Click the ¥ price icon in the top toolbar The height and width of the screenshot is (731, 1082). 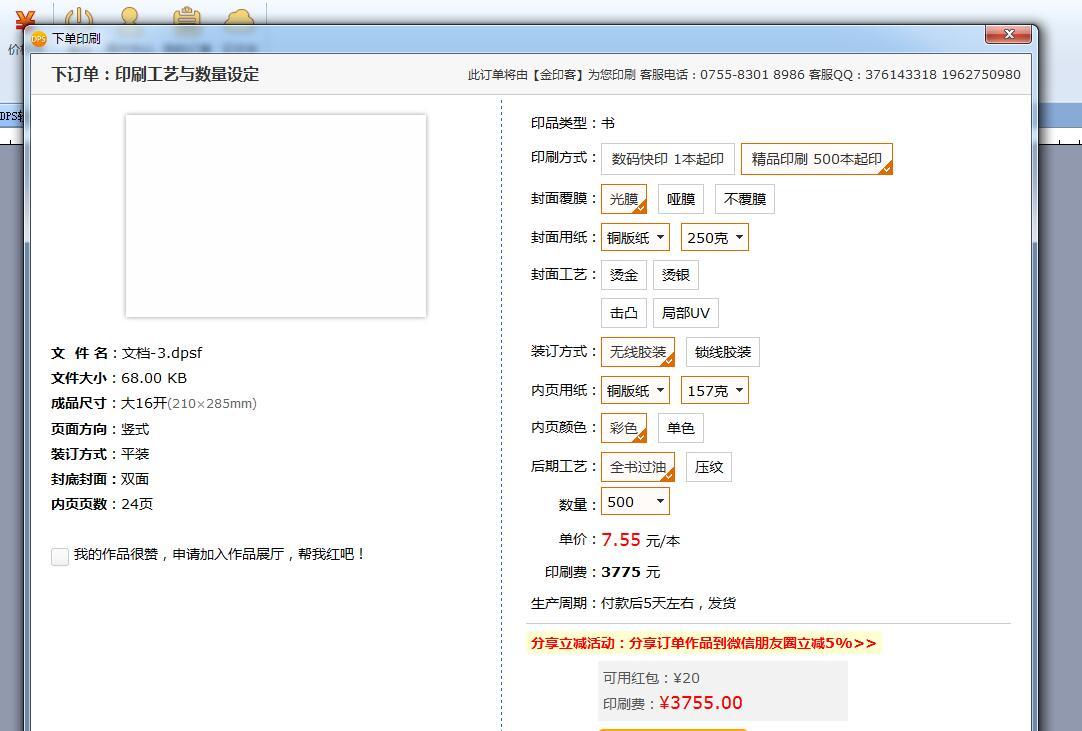24,18
